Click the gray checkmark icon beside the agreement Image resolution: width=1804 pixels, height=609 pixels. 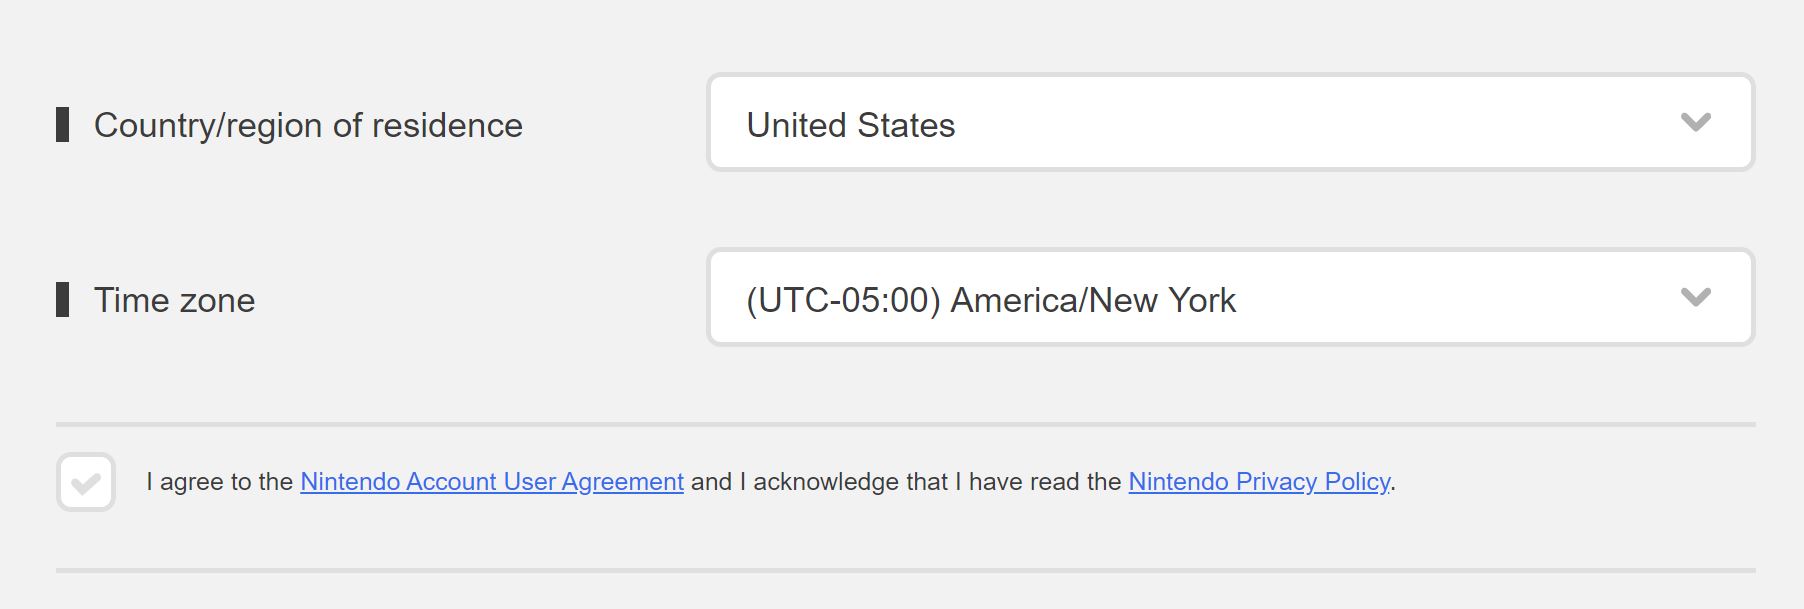coord(86,484)
